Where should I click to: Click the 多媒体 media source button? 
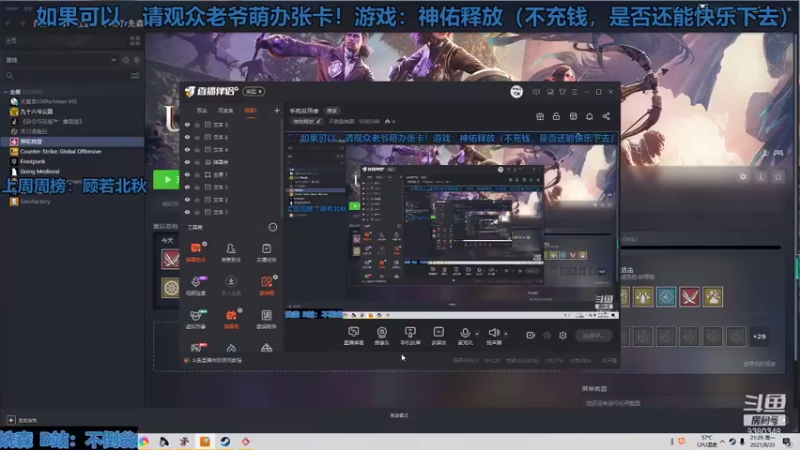439,336
